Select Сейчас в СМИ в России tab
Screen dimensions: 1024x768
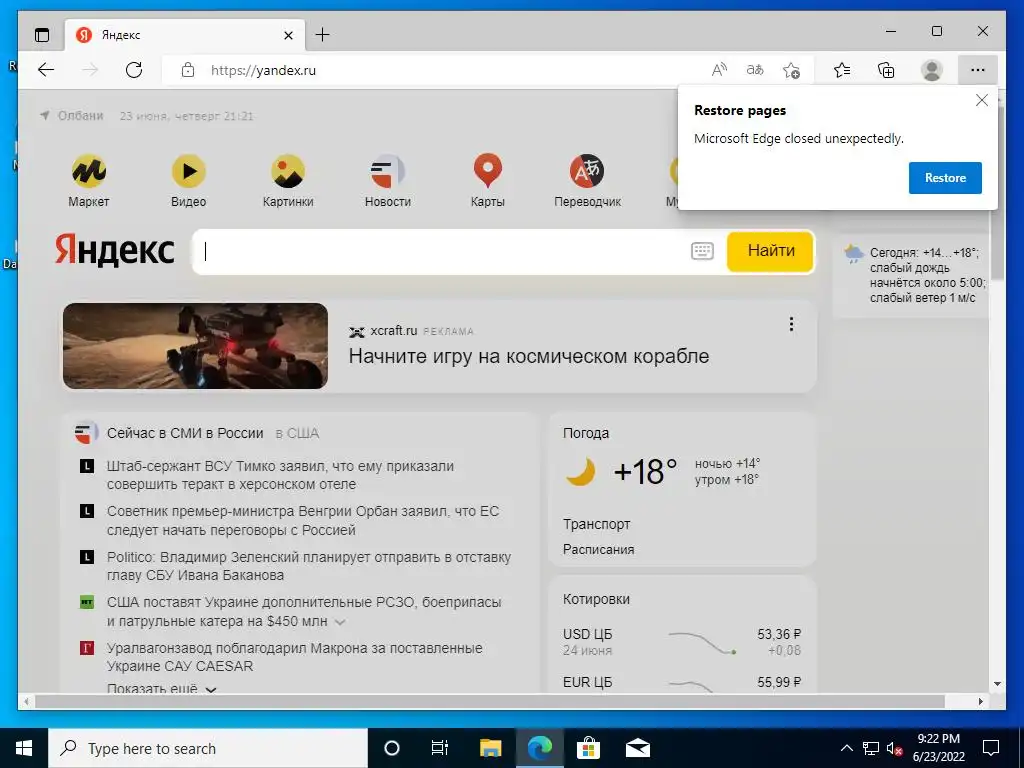(185, 433)
